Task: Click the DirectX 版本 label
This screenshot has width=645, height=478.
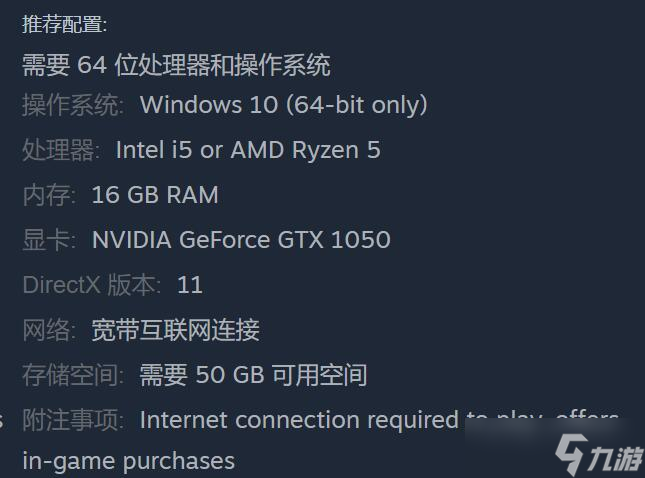Action: (92, 285)
